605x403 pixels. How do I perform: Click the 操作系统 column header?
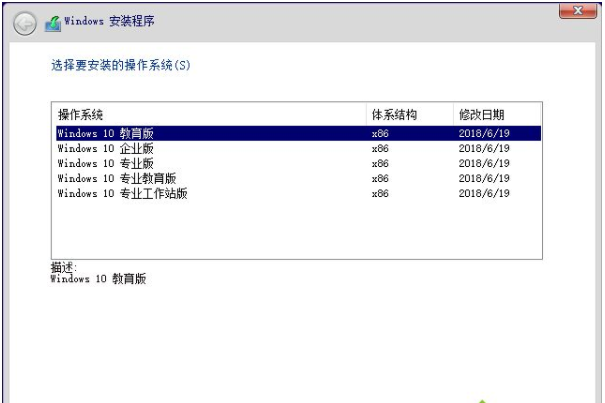(209, 114)
